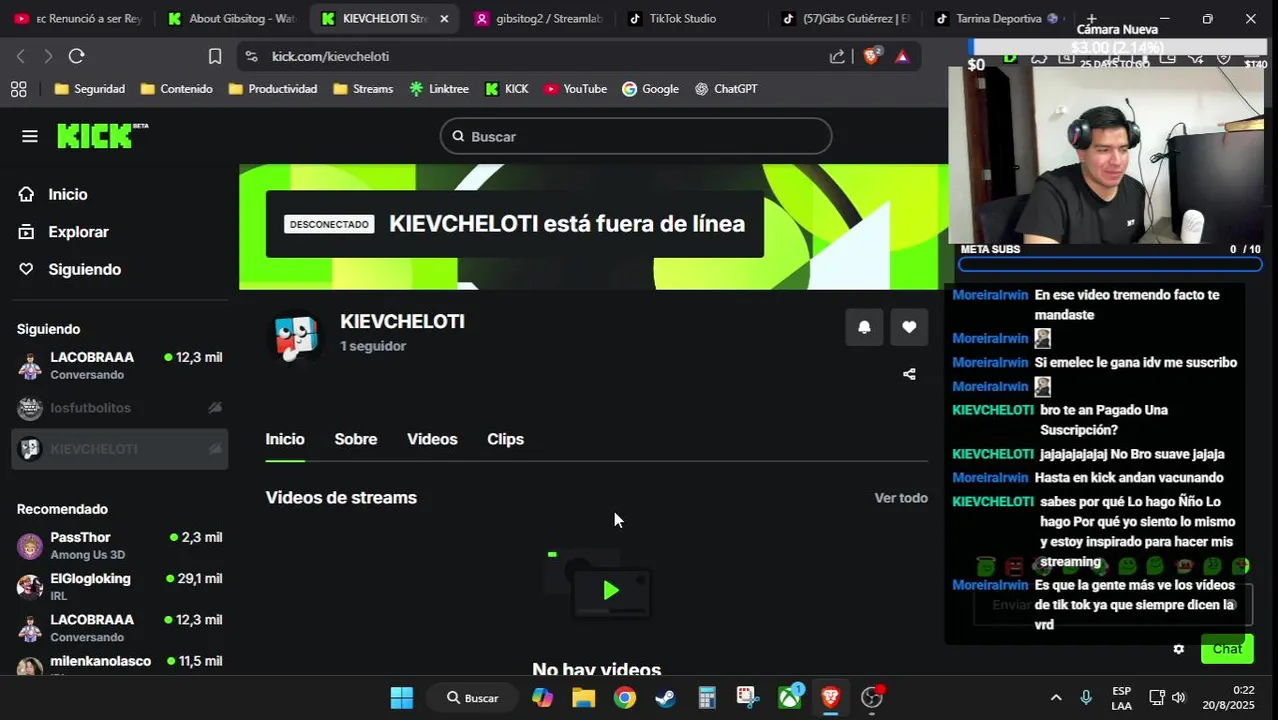The height and width of the screenshot is (720, 1278).
Task: Show hidden tray icons chevron
Action: (x=1055, y=697)
